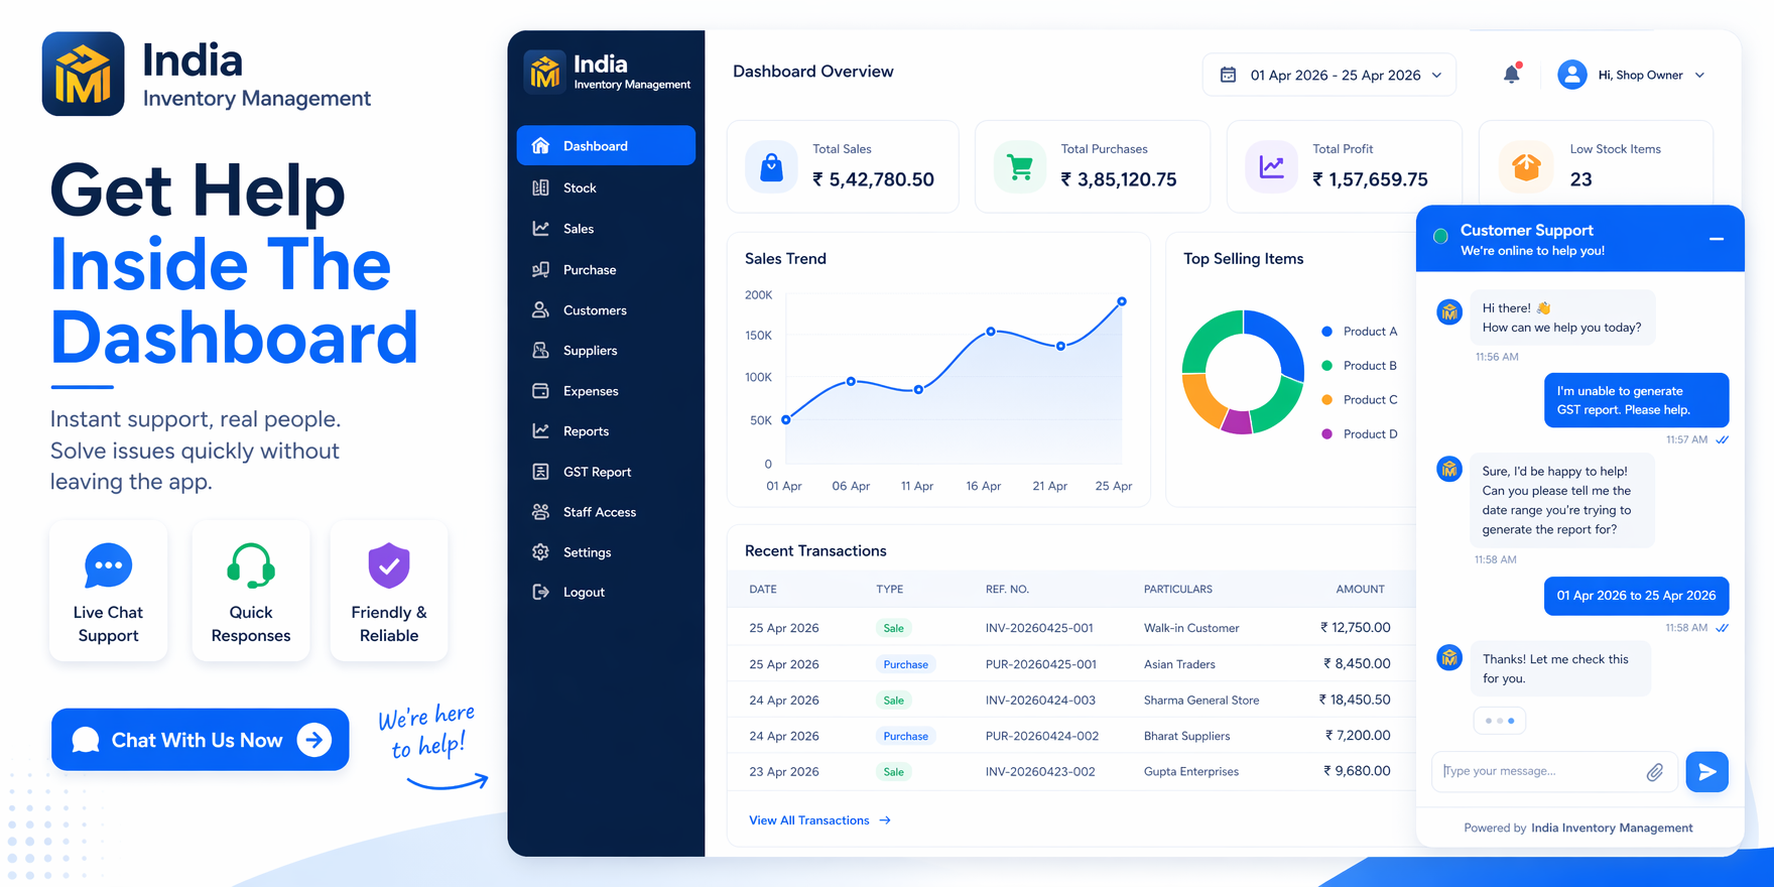The image size is (1774, 887).
Task: Click the Suppliers sidebar icon
Action: coord(541,351)
